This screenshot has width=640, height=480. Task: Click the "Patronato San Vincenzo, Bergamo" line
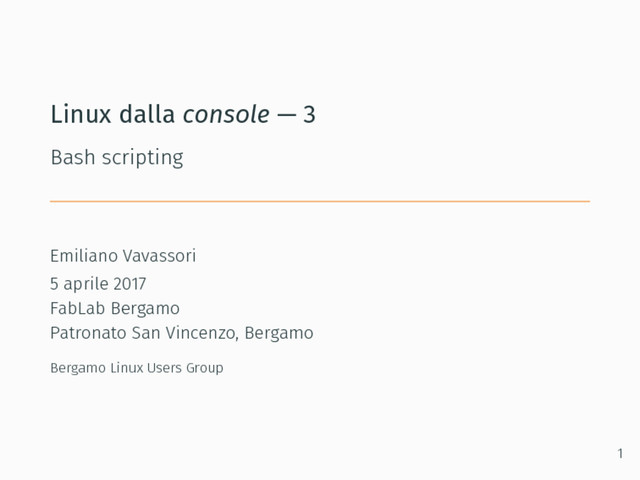pos(181,332)
